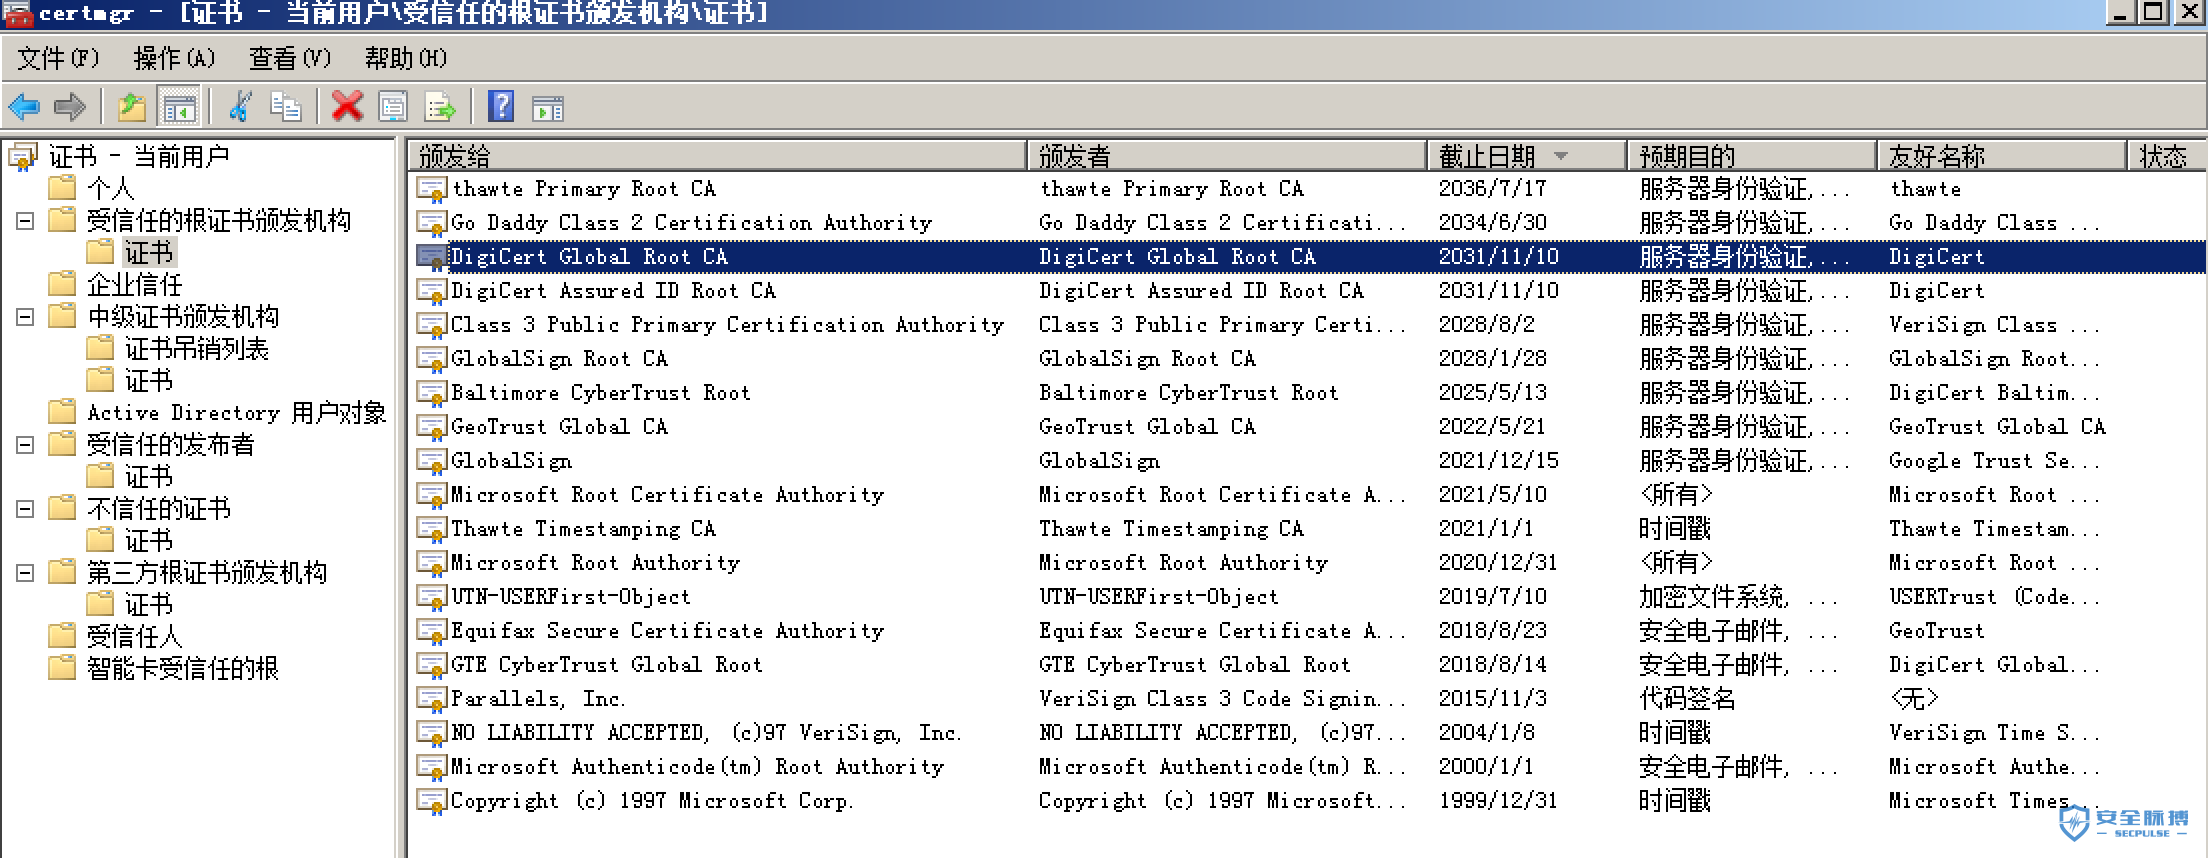Click the blue Back arrow in toolbar
Viewport: 2208px width, 858px height.
(24, 107)
